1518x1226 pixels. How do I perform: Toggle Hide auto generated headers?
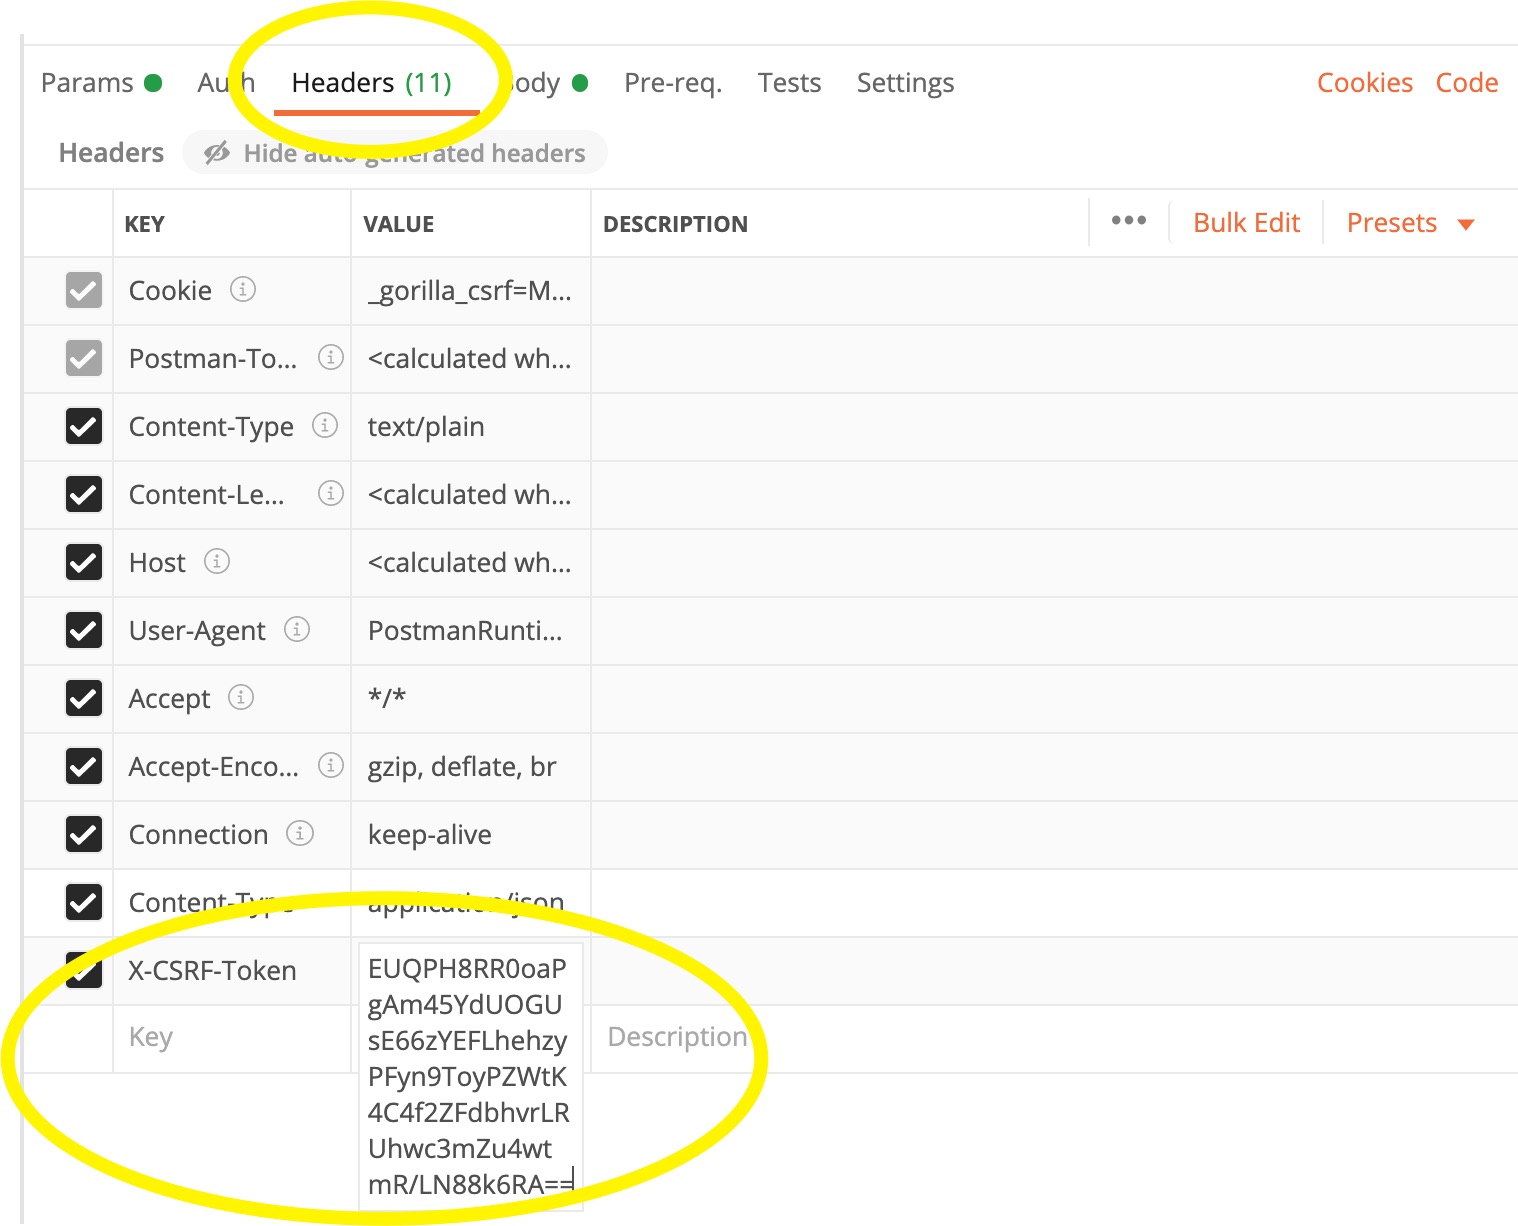click(395, 152)
